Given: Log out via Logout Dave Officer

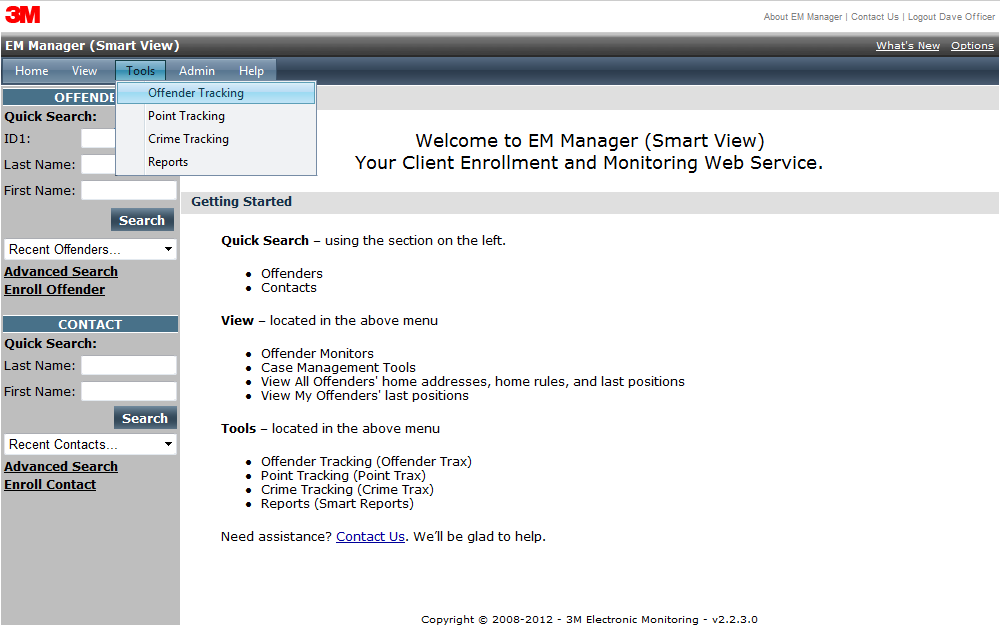Looking at the screenshot, I should point(951,17).
